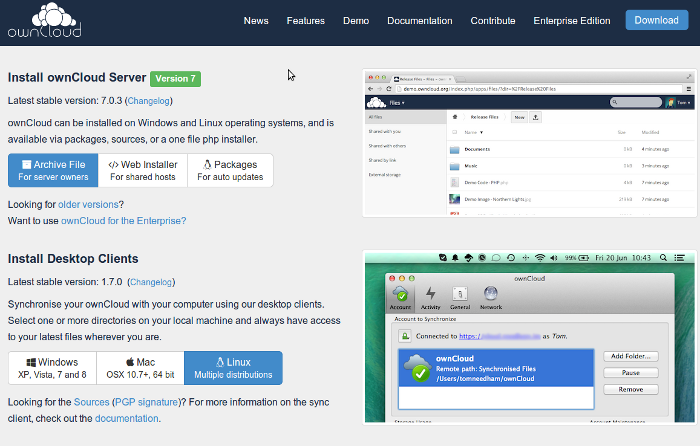
Task: Click the Spotlight search icon in the macOS menu bar
Action: [663, 258]
